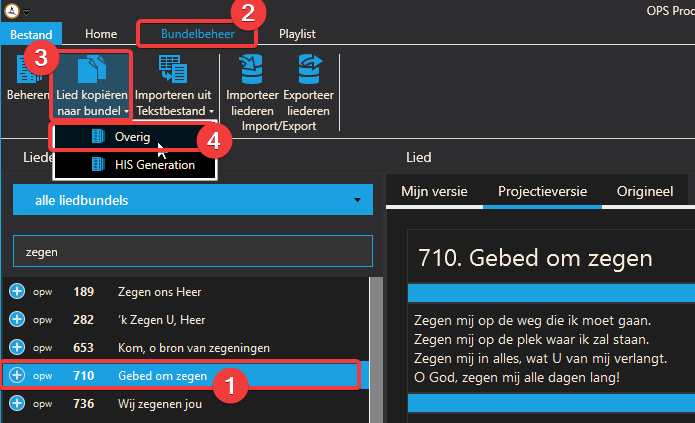Select song title Wij zegenen jou
The image size is (695, 423).
(x=160, y=404)
